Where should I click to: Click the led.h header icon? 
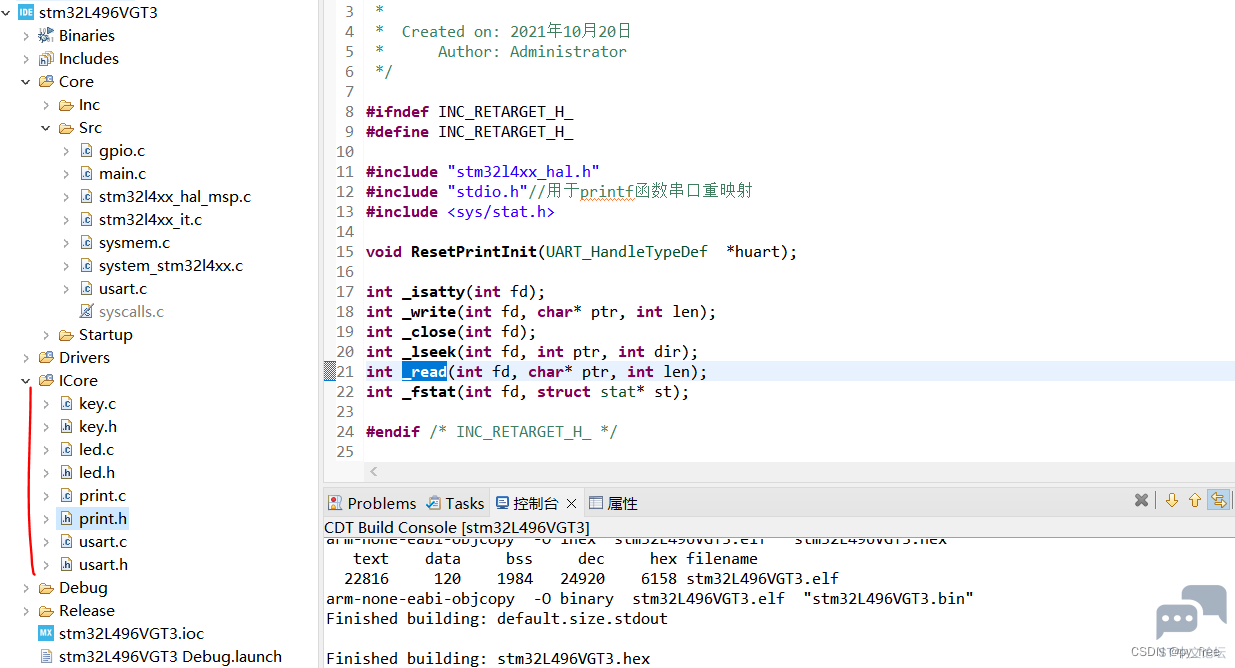coord(67,473)
